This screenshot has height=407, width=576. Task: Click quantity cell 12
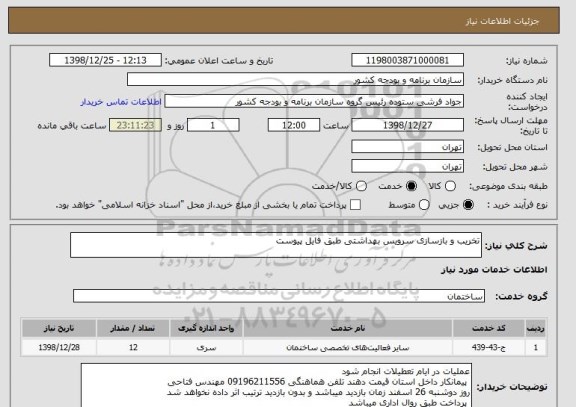click(133, 347)
